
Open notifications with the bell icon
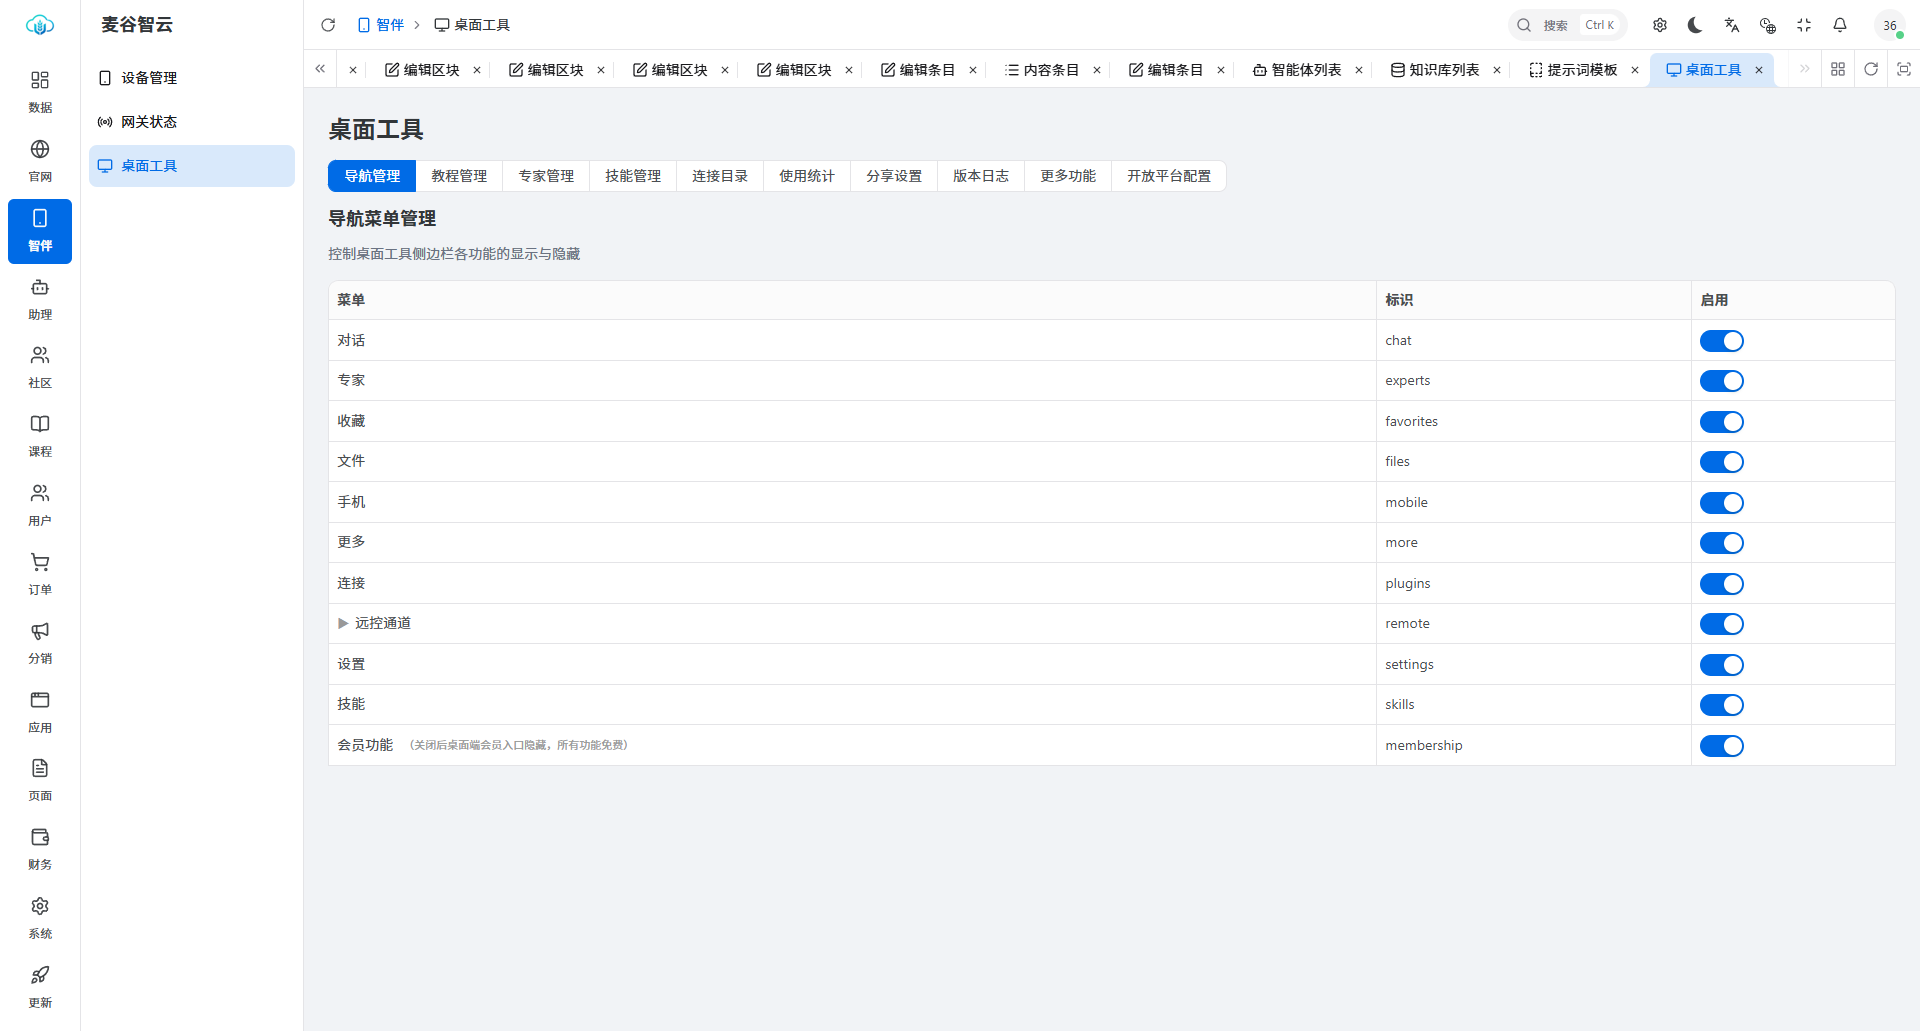tap(1840, 25)
